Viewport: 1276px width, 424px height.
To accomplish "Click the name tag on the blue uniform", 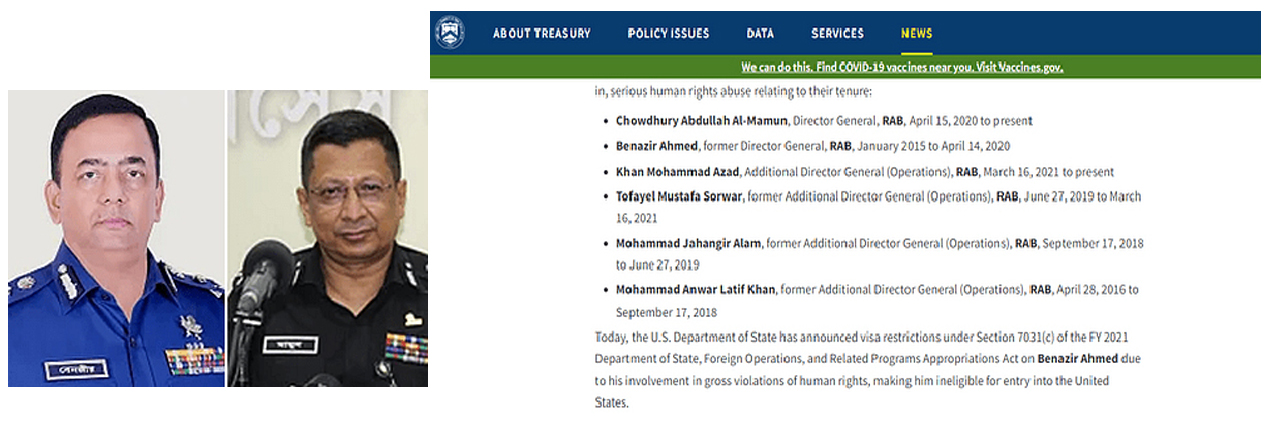I will click(77, 368).
